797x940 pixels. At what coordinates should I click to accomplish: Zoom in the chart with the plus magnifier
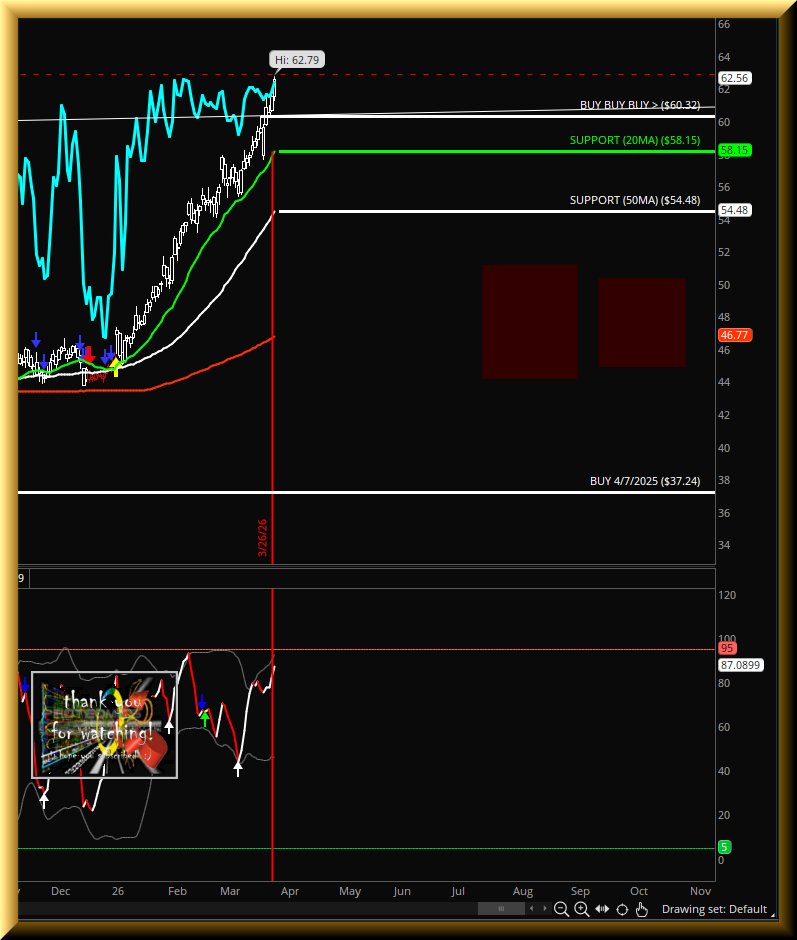pyautogui.click(x=581, y=909)
